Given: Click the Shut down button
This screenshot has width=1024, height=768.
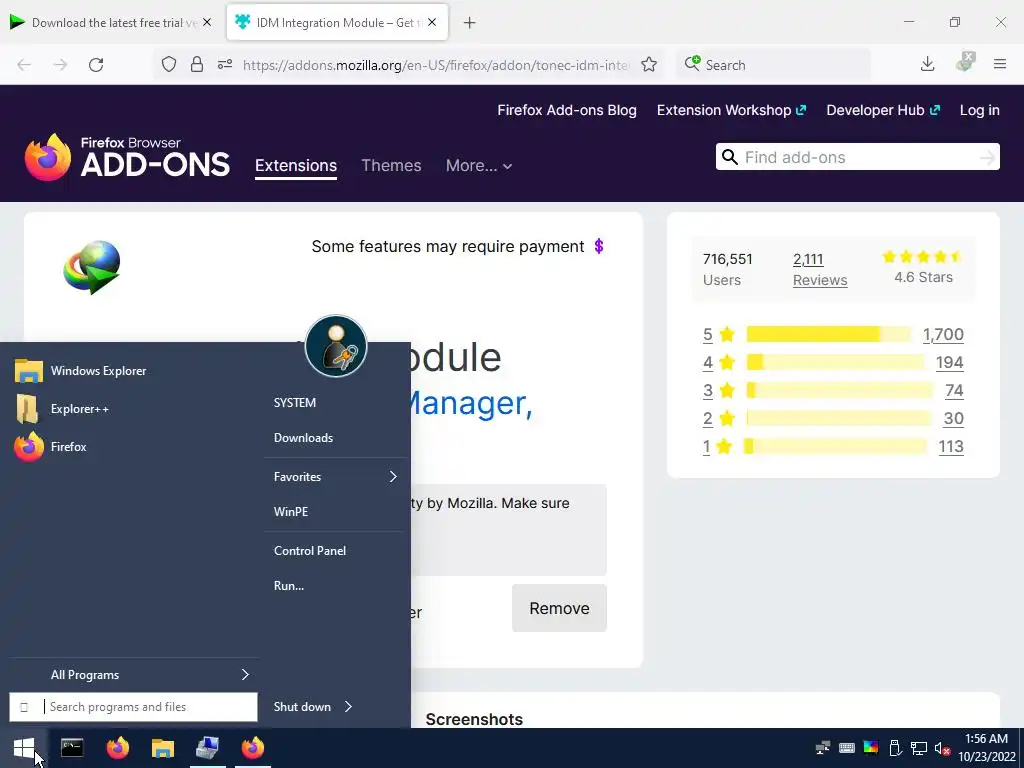Looking at the screenshot, I should point(302,707).
